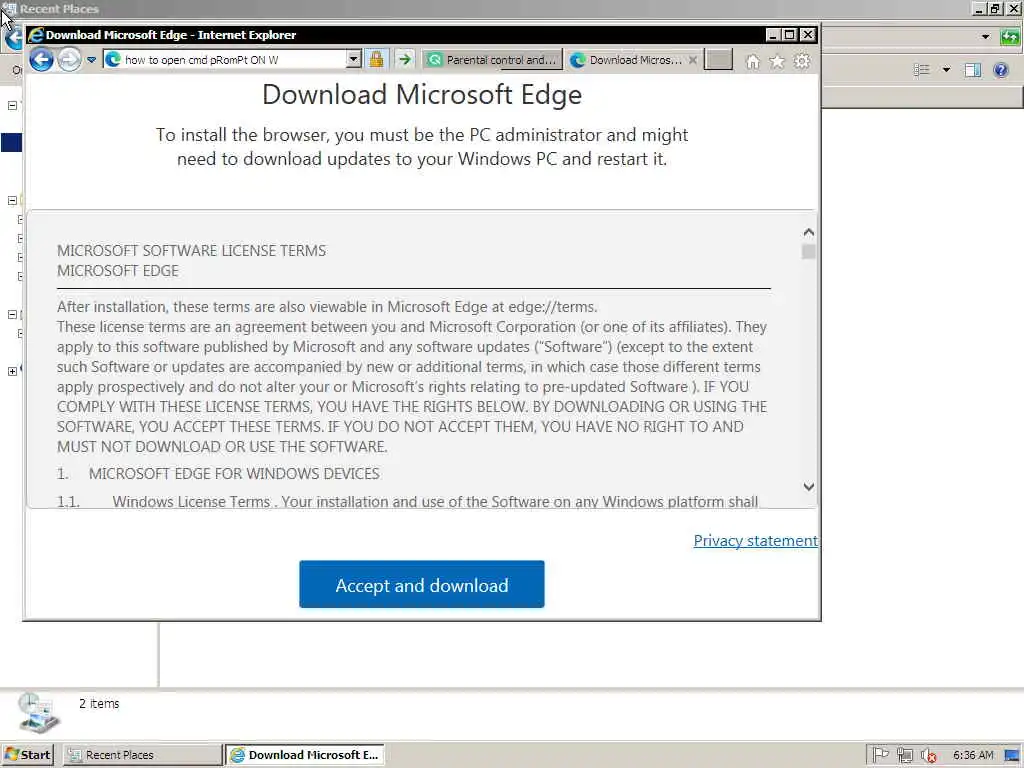Click Accept and download button

[x=422, y=584]
